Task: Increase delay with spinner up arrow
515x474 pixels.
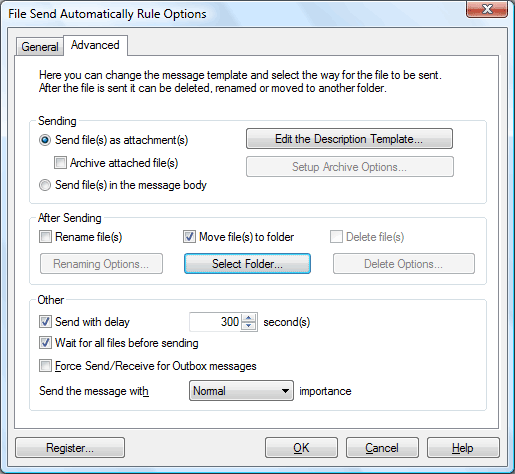Action: tap(249, 318)
